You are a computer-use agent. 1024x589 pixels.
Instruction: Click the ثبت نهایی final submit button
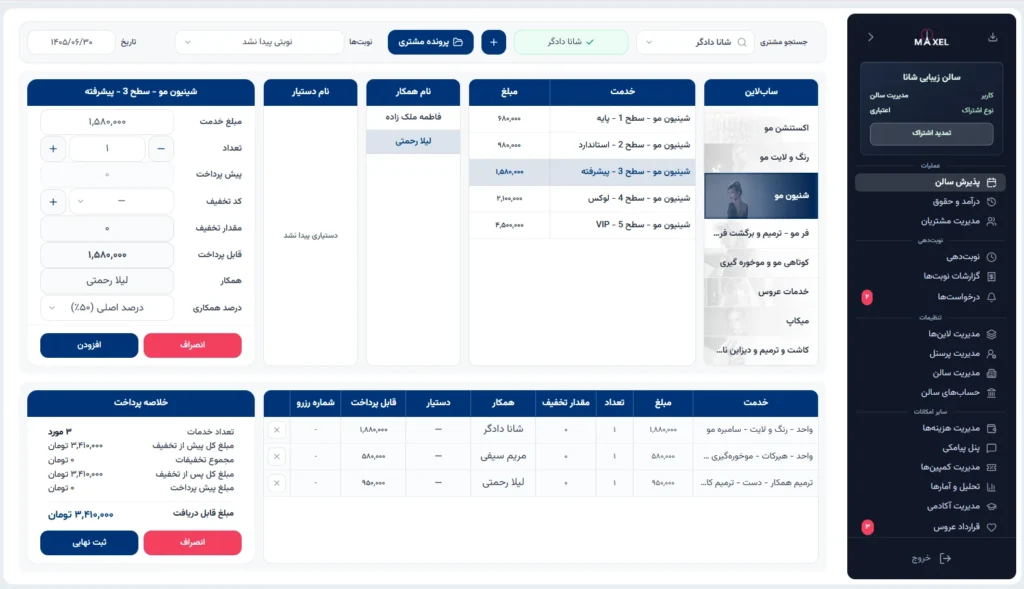point(89,543)
